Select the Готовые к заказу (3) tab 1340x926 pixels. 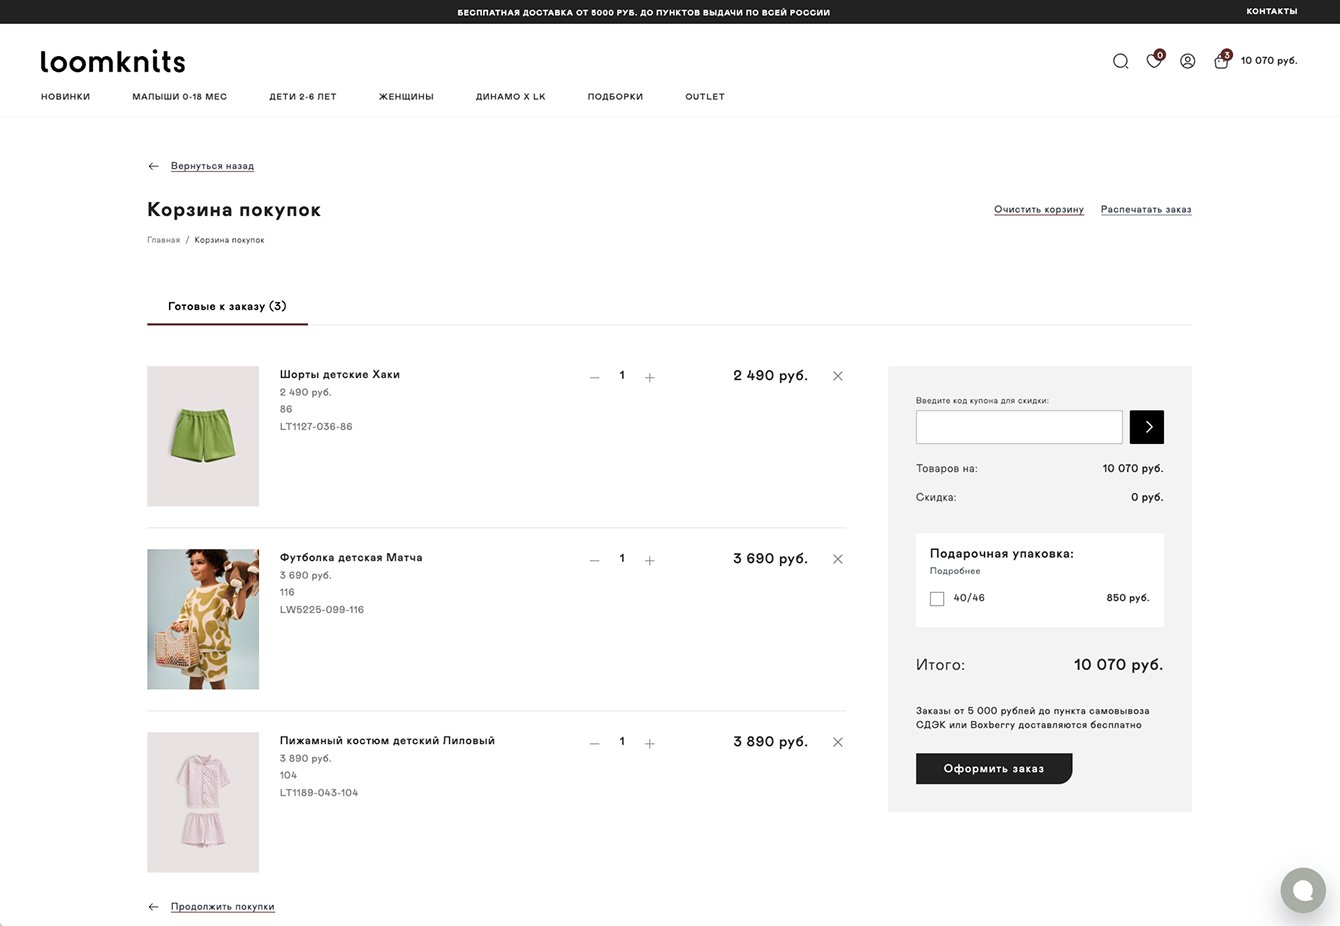pyautogui.click(x=227, y=306)
